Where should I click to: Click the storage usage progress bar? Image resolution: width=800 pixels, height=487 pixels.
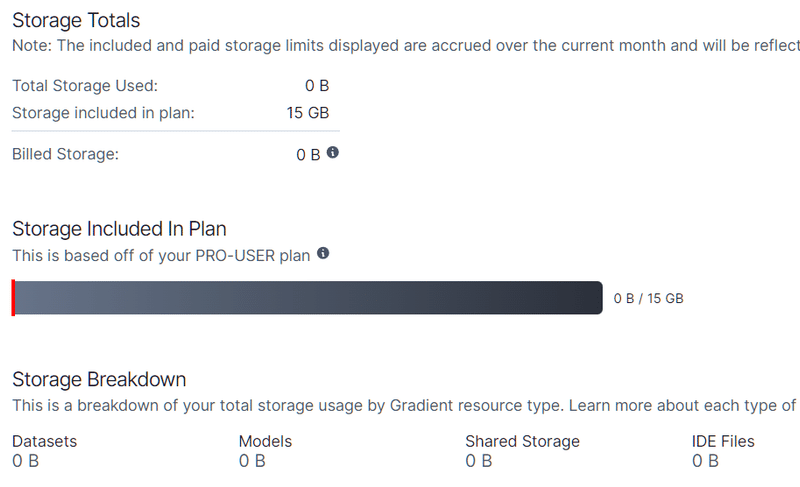(307, 298)
